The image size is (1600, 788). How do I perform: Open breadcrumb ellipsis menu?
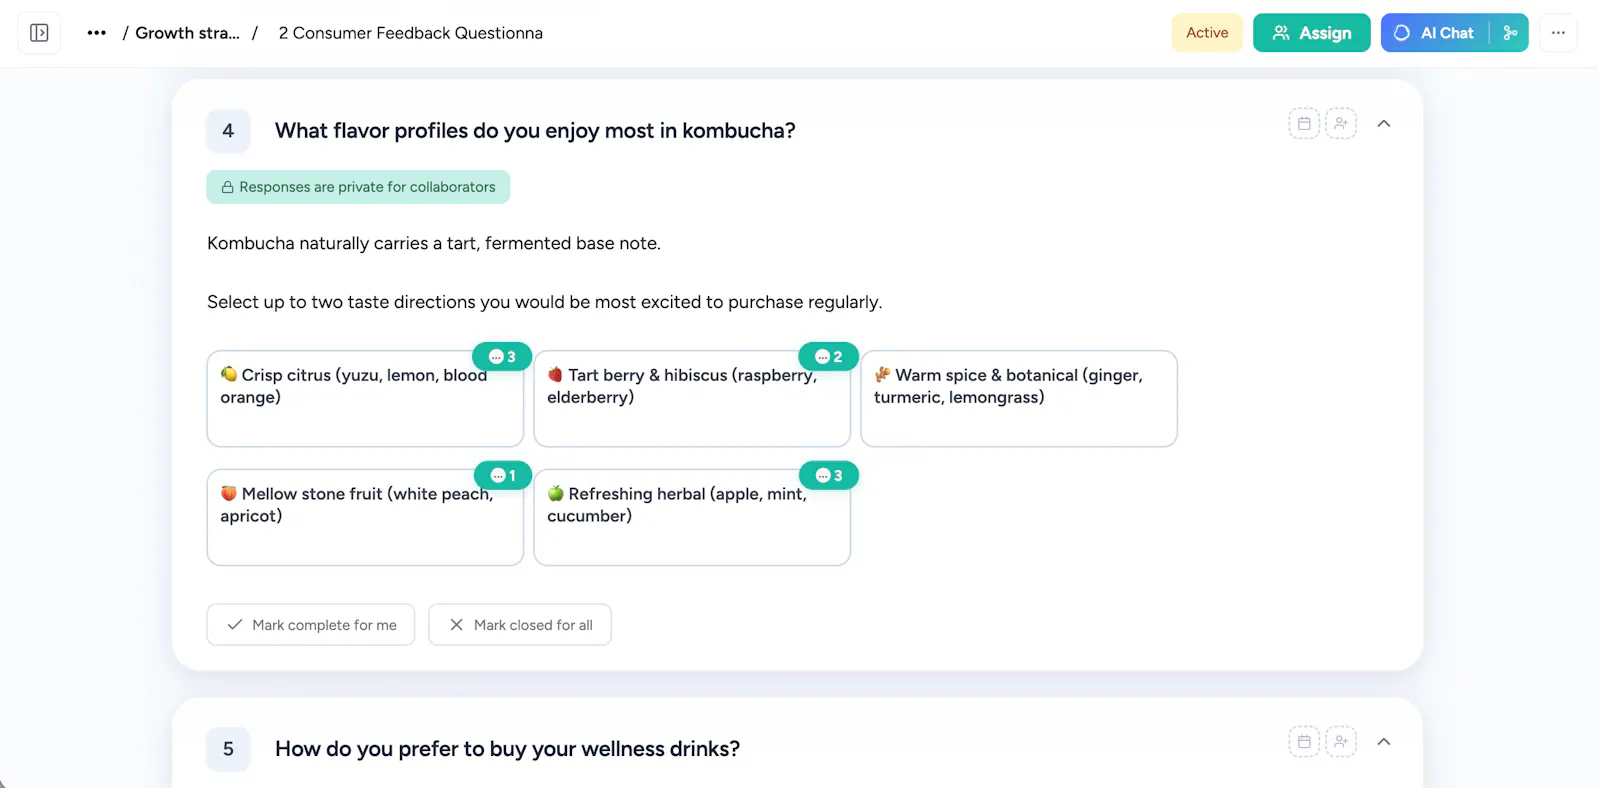point(96,33)
